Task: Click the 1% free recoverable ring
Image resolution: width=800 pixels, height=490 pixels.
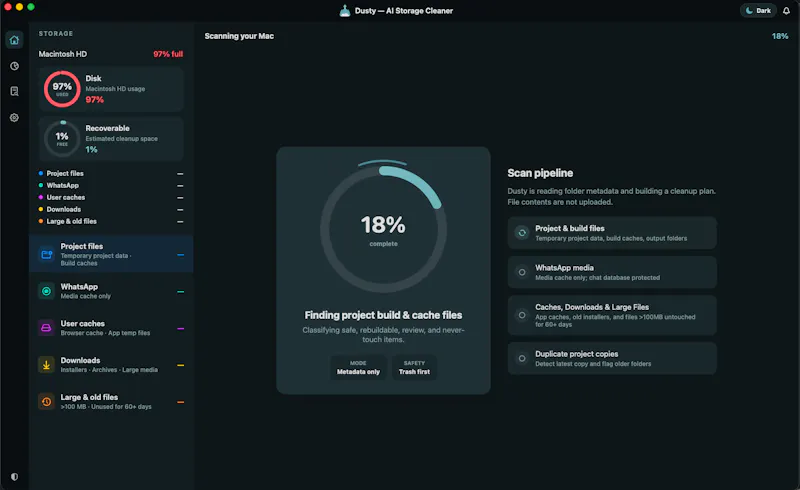Action: [x=62, y=138]
